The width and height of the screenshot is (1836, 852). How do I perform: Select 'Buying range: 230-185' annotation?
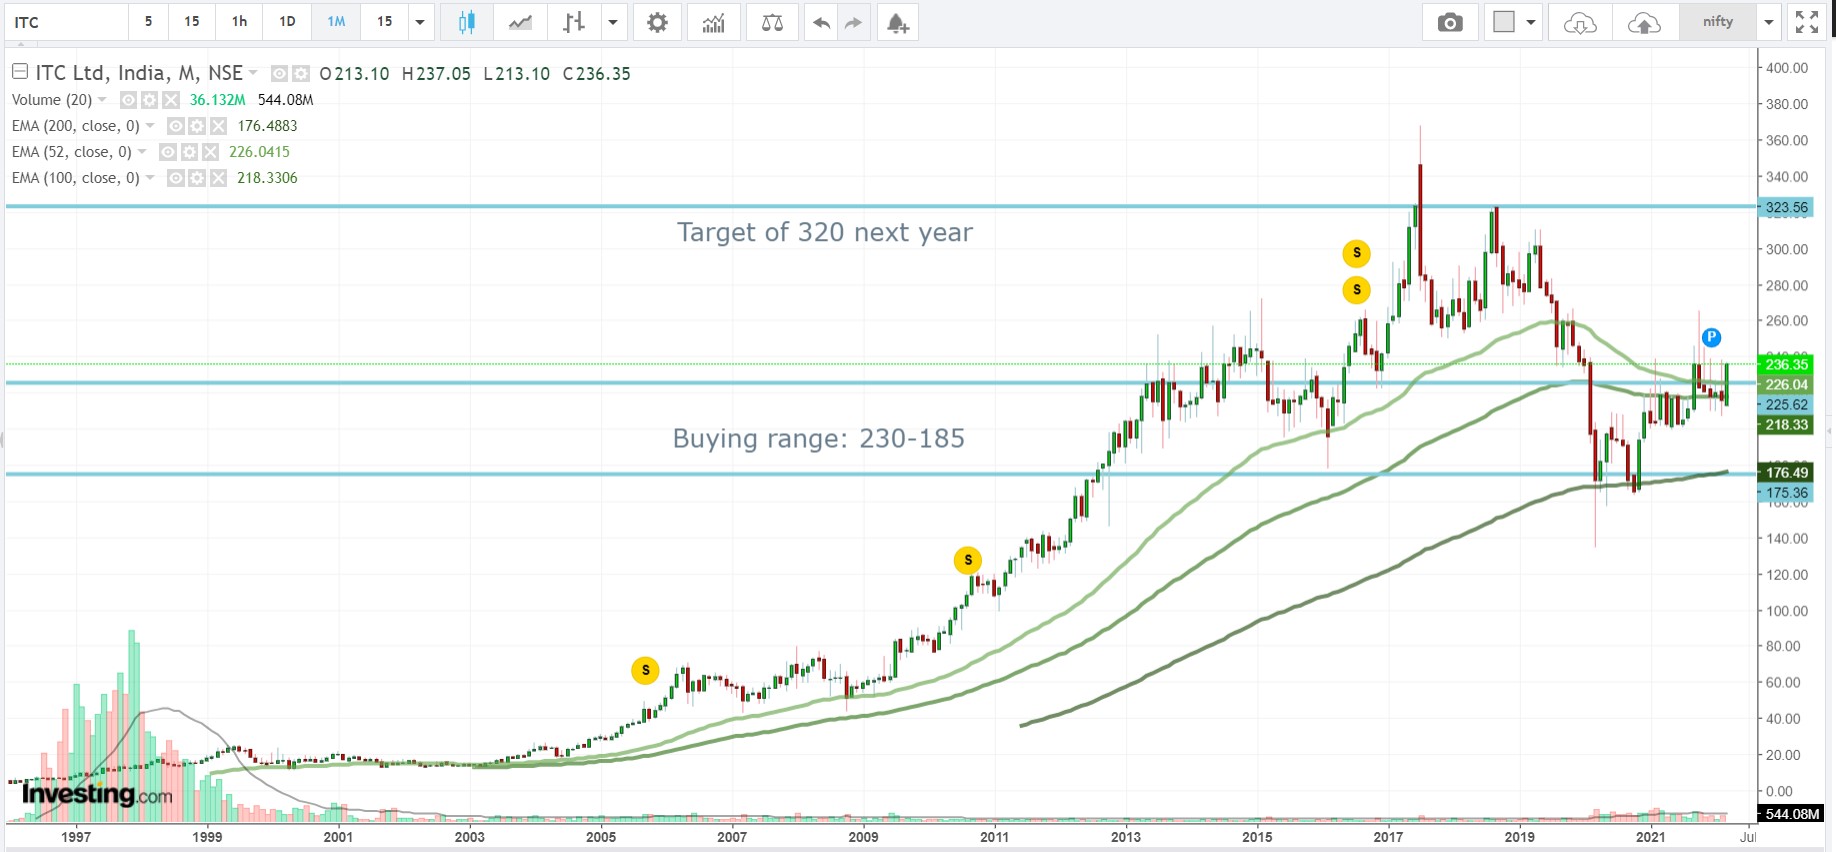pyautogui.click(x=819, y=438)
